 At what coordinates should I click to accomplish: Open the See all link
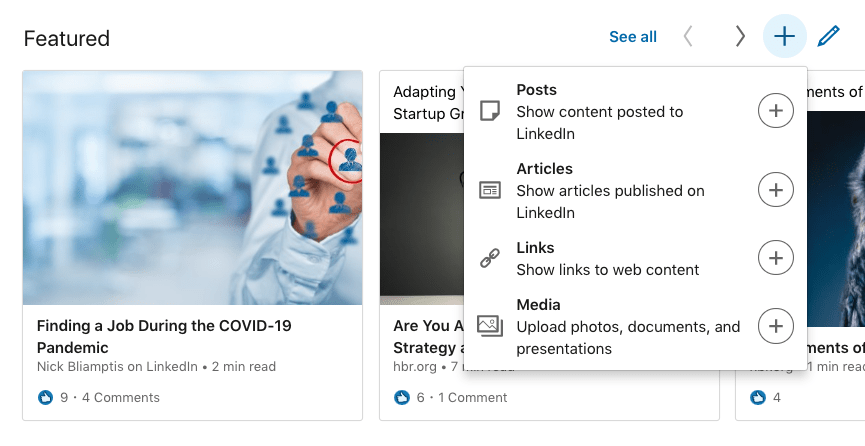(633, 37)
